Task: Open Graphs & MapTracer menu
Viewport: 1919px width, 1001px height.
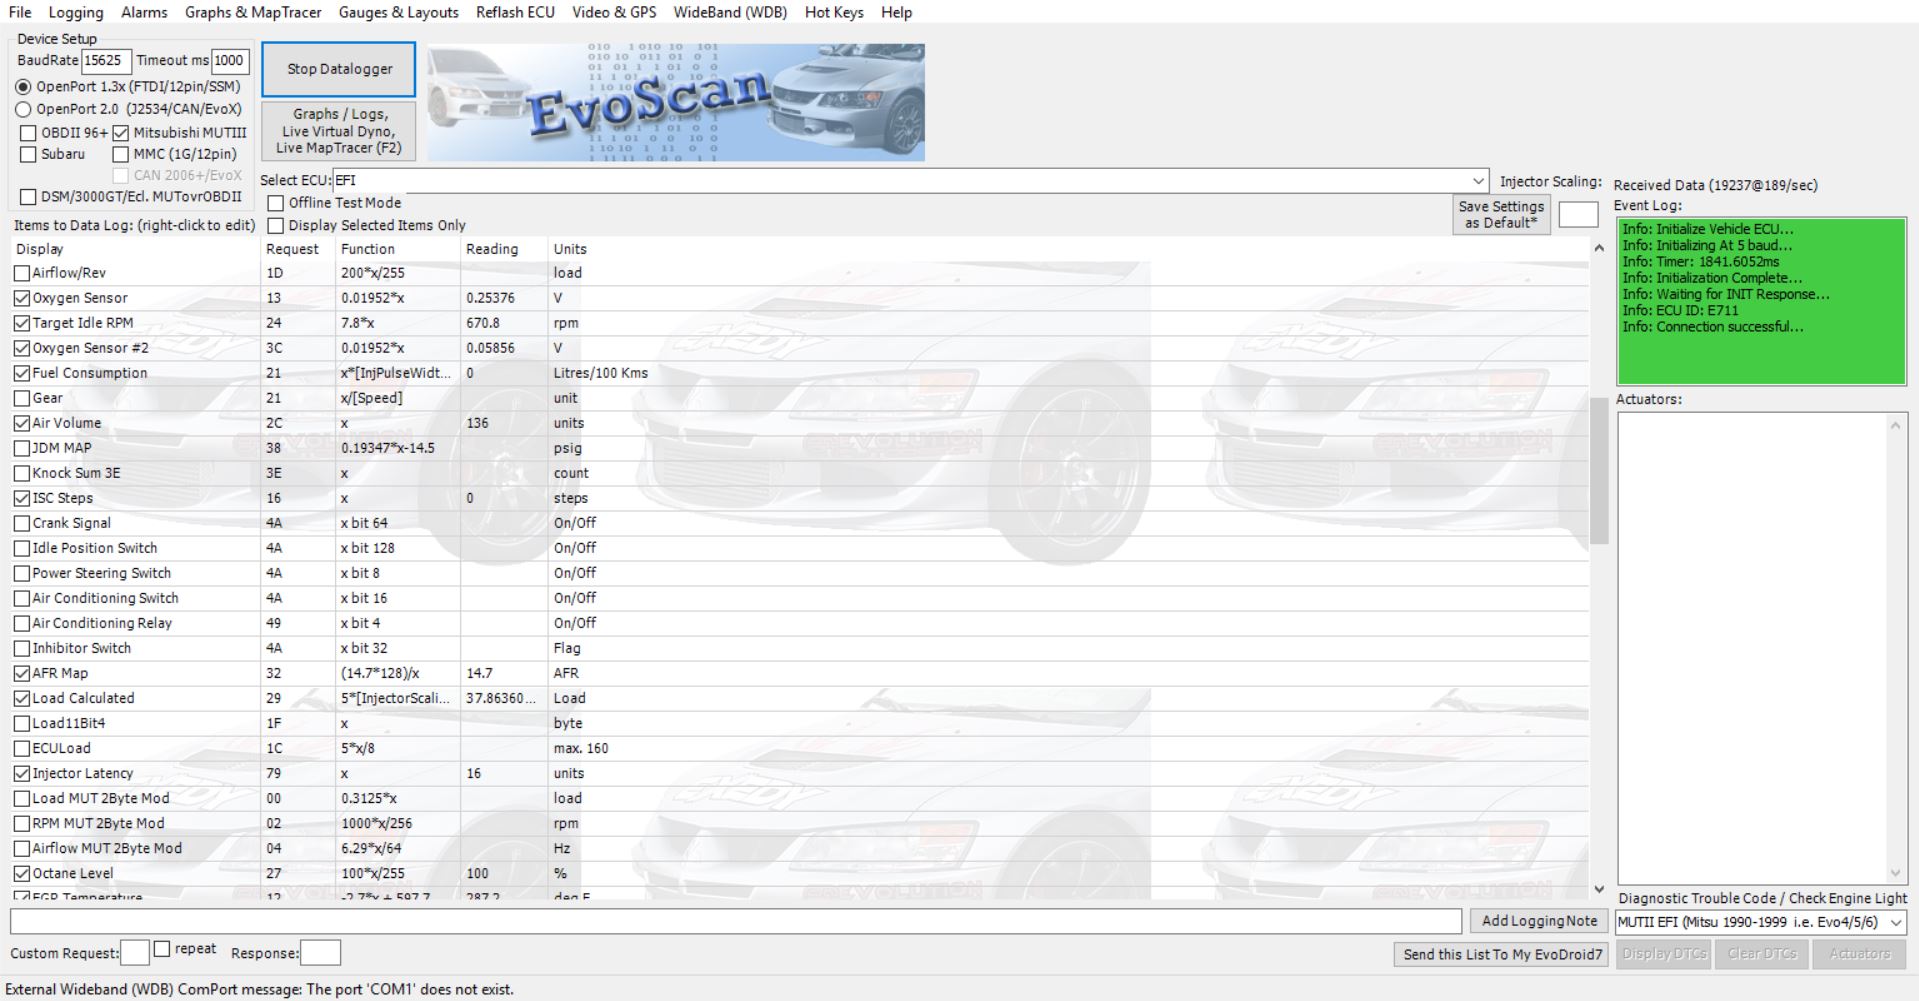Action: click(x=253, y=12)
